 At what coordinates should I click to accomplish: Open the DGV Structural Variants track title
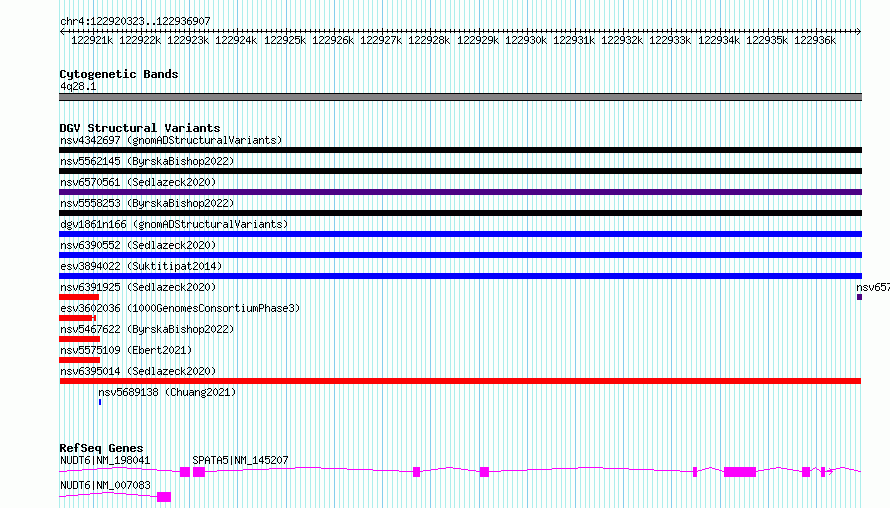(140, 128)
